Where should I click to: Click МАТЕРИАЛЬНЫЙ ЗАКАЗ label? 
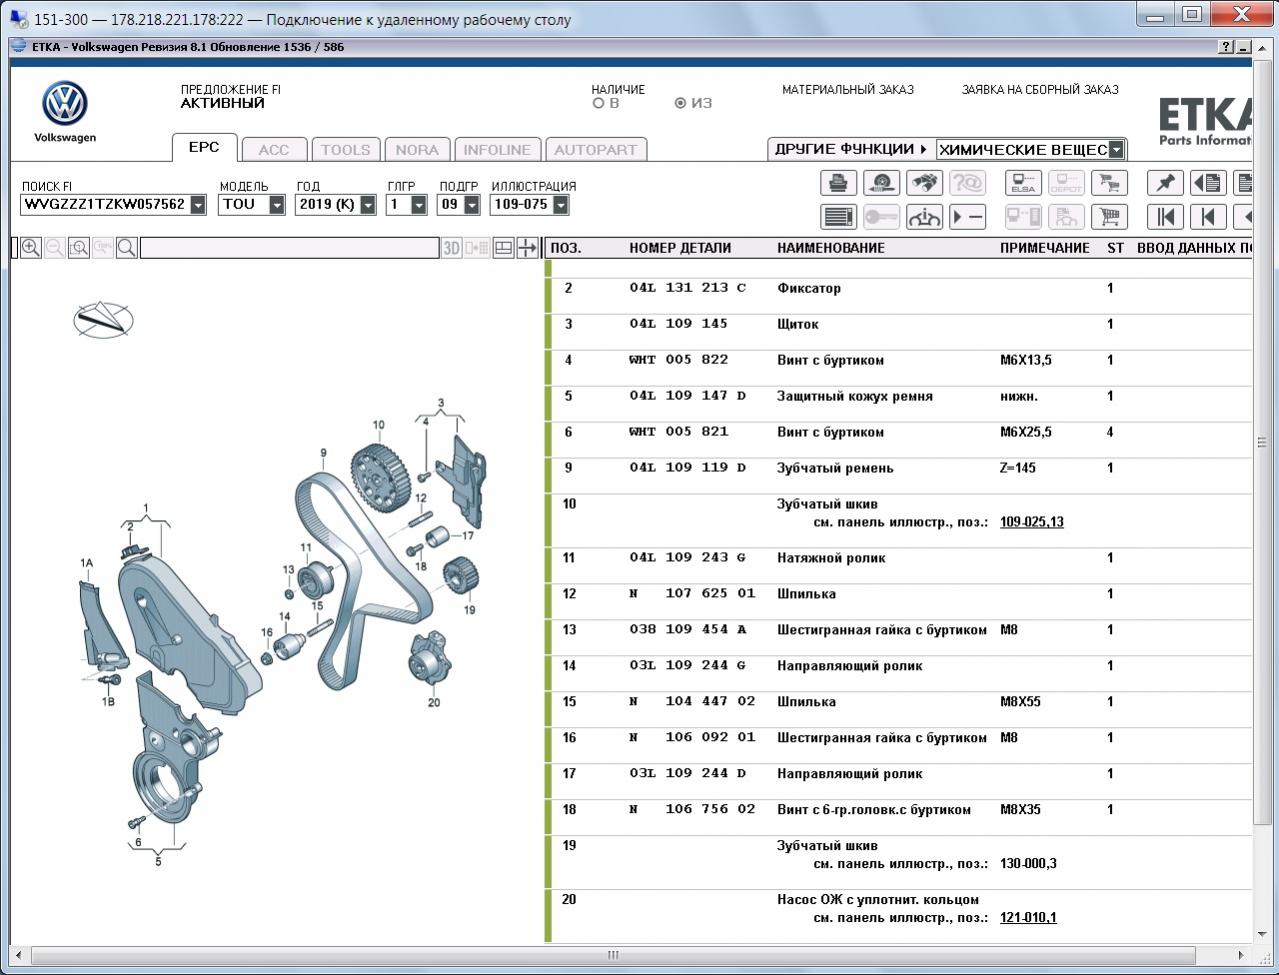pos(848,89)
